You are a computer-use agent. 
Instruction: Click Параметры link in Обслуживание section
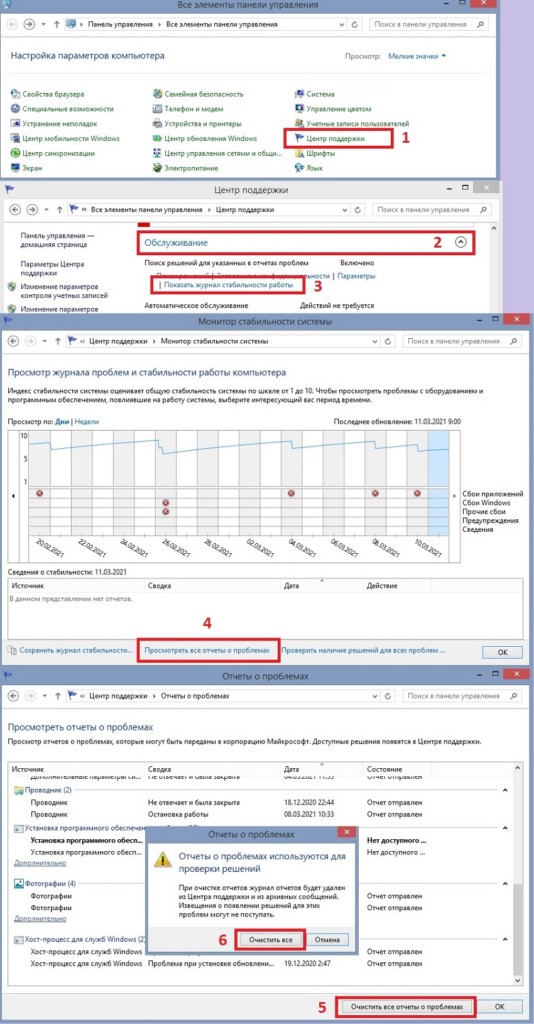[x=356, y=276]
